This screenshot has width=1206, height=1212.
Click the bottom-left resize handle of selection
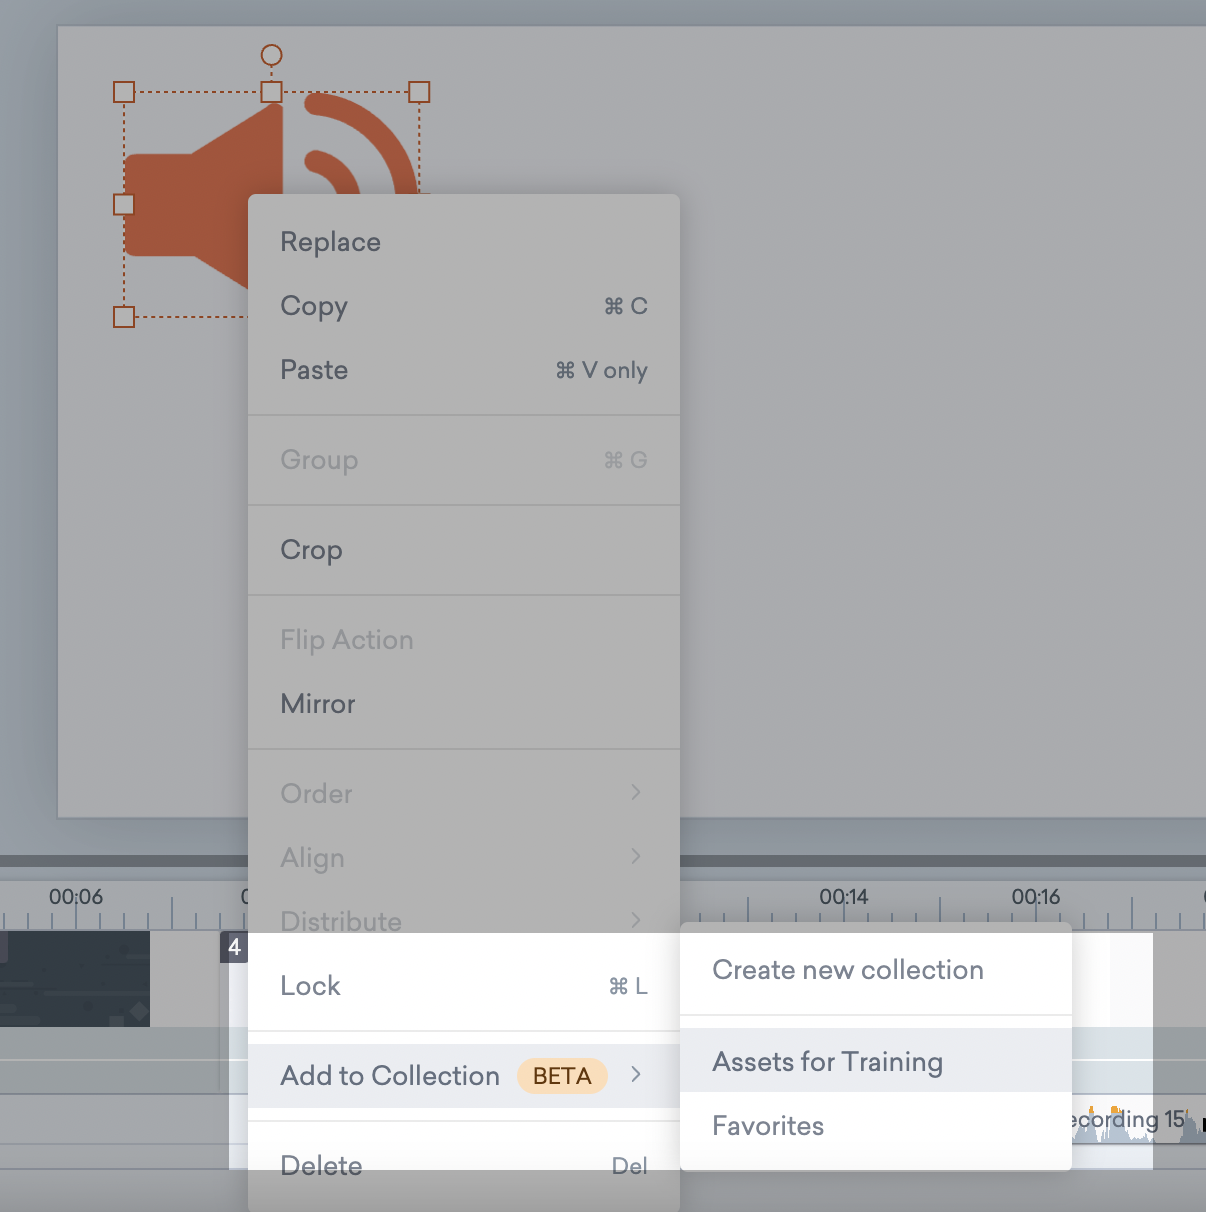[124, 317]
